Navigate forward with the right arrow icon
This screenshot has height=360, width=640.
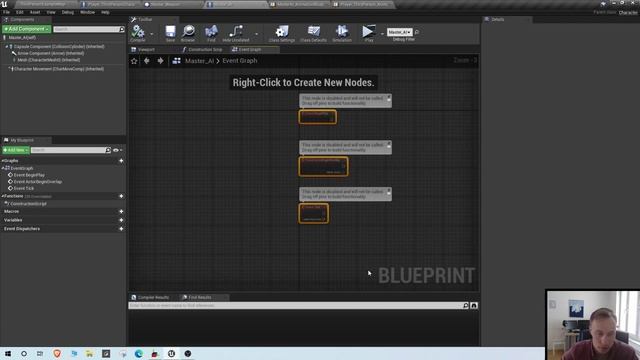tap(160, 61)
